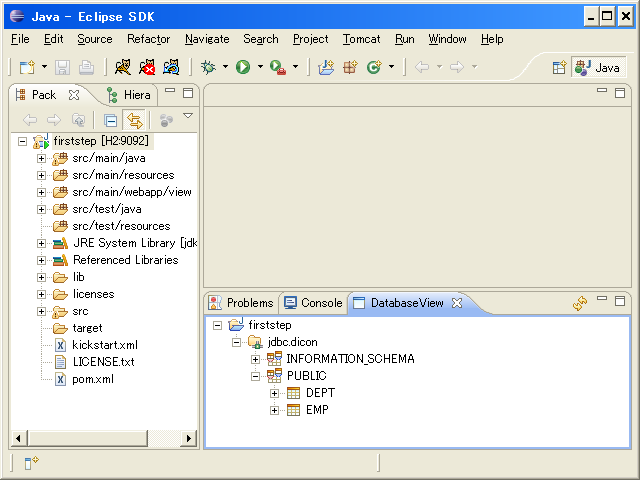Expand the src/main/java folder
The width and height of the screenshot is (640, 480).
click(42, 158)
